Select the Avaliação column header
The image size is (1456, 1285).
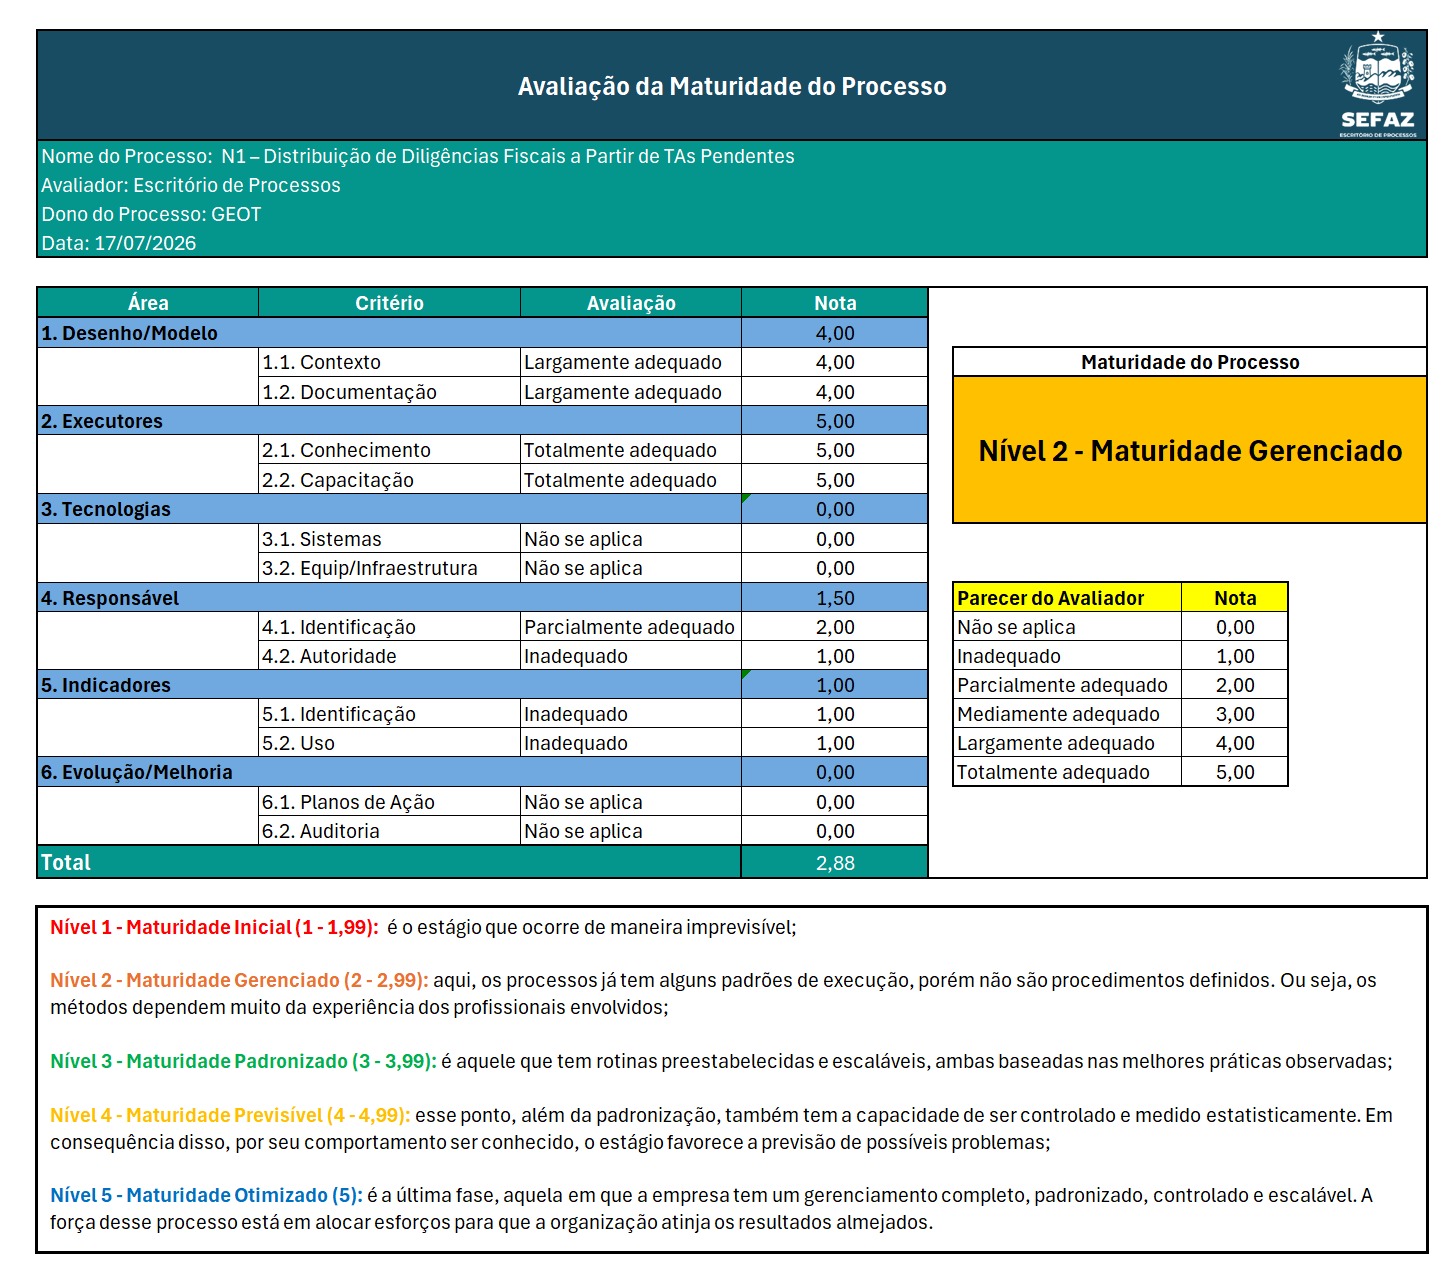coord(631,303)
